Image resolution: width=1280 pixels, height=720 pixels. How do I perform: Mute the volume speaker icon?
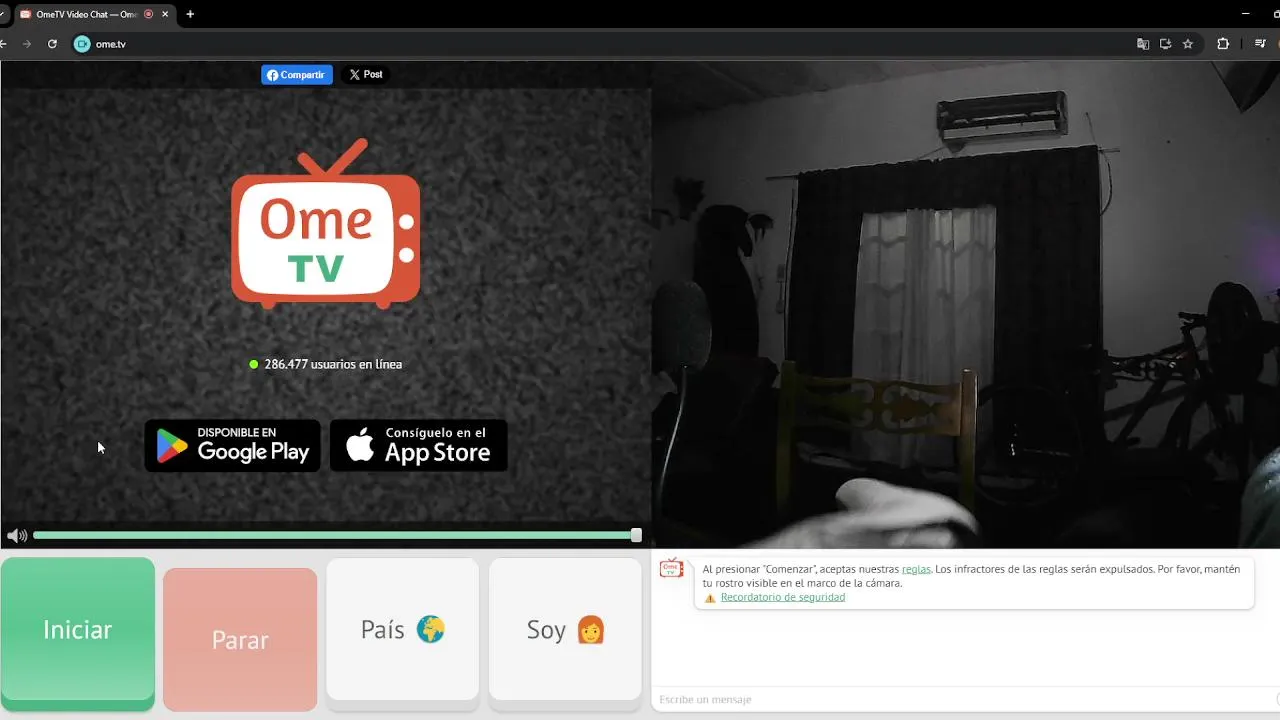17,536
